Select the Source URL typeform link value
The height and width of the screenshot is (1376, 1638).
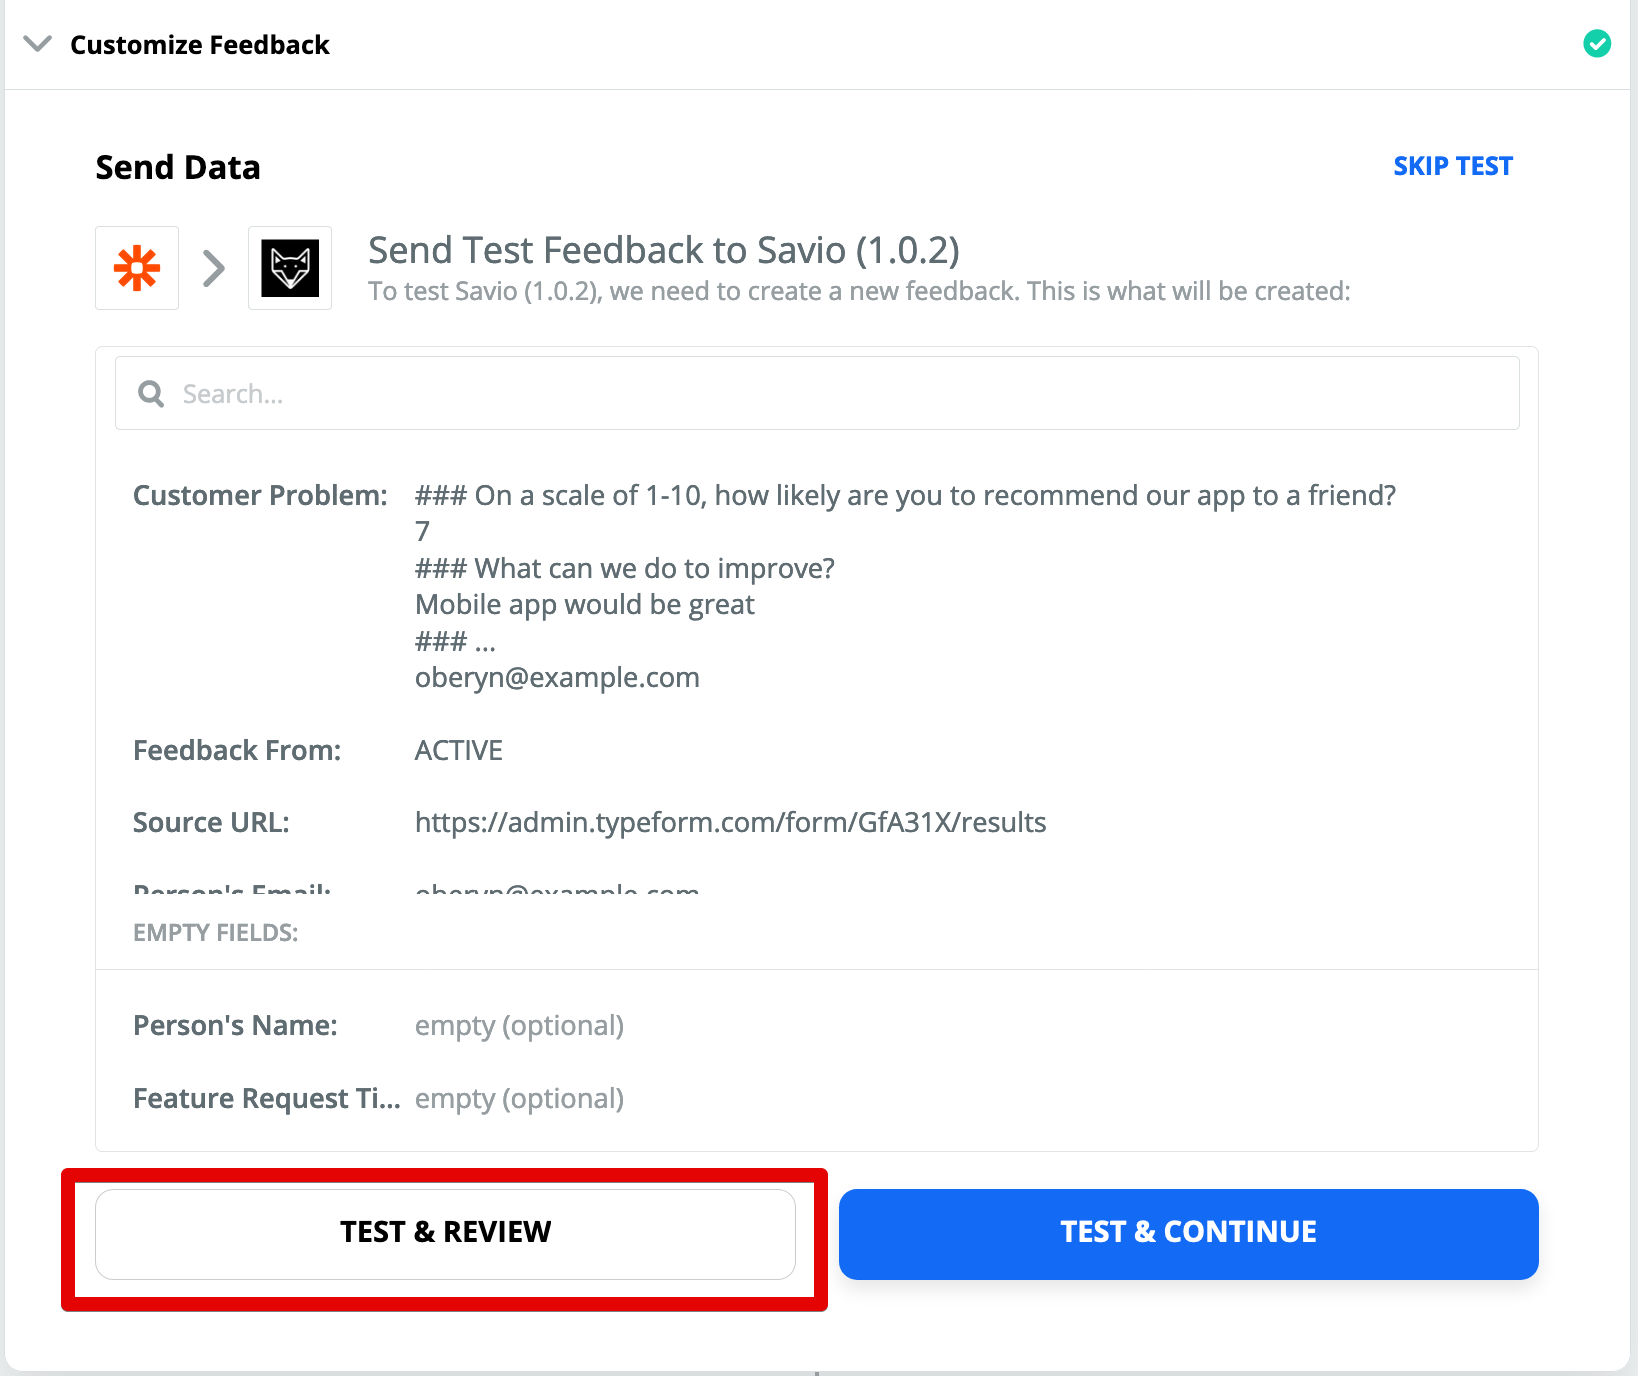[x=730, y=823]
